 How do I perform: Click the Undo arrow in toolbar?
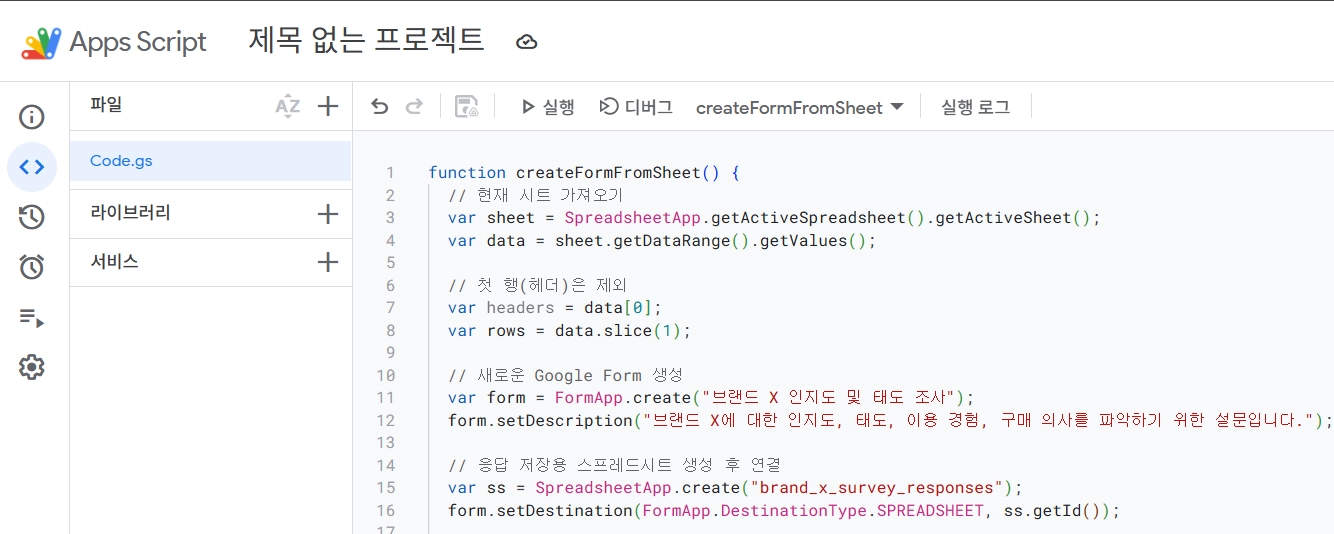click(379, 107)
